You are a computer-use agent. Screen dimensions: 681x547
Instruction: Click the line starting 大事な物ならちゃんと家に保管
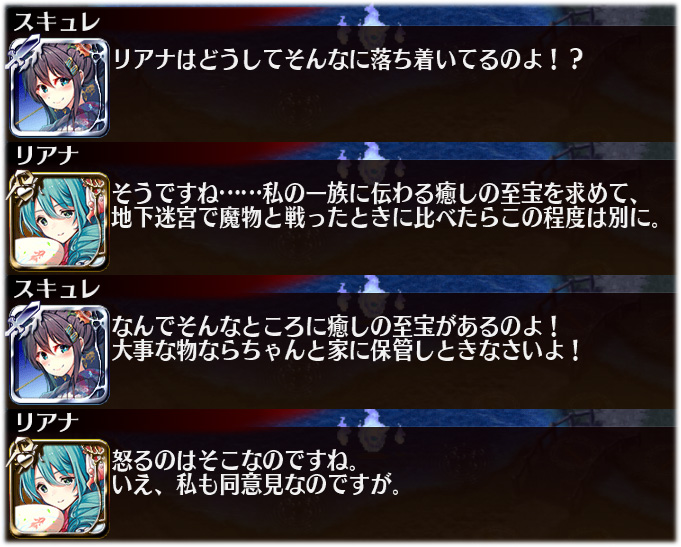[x=346, y=351]
